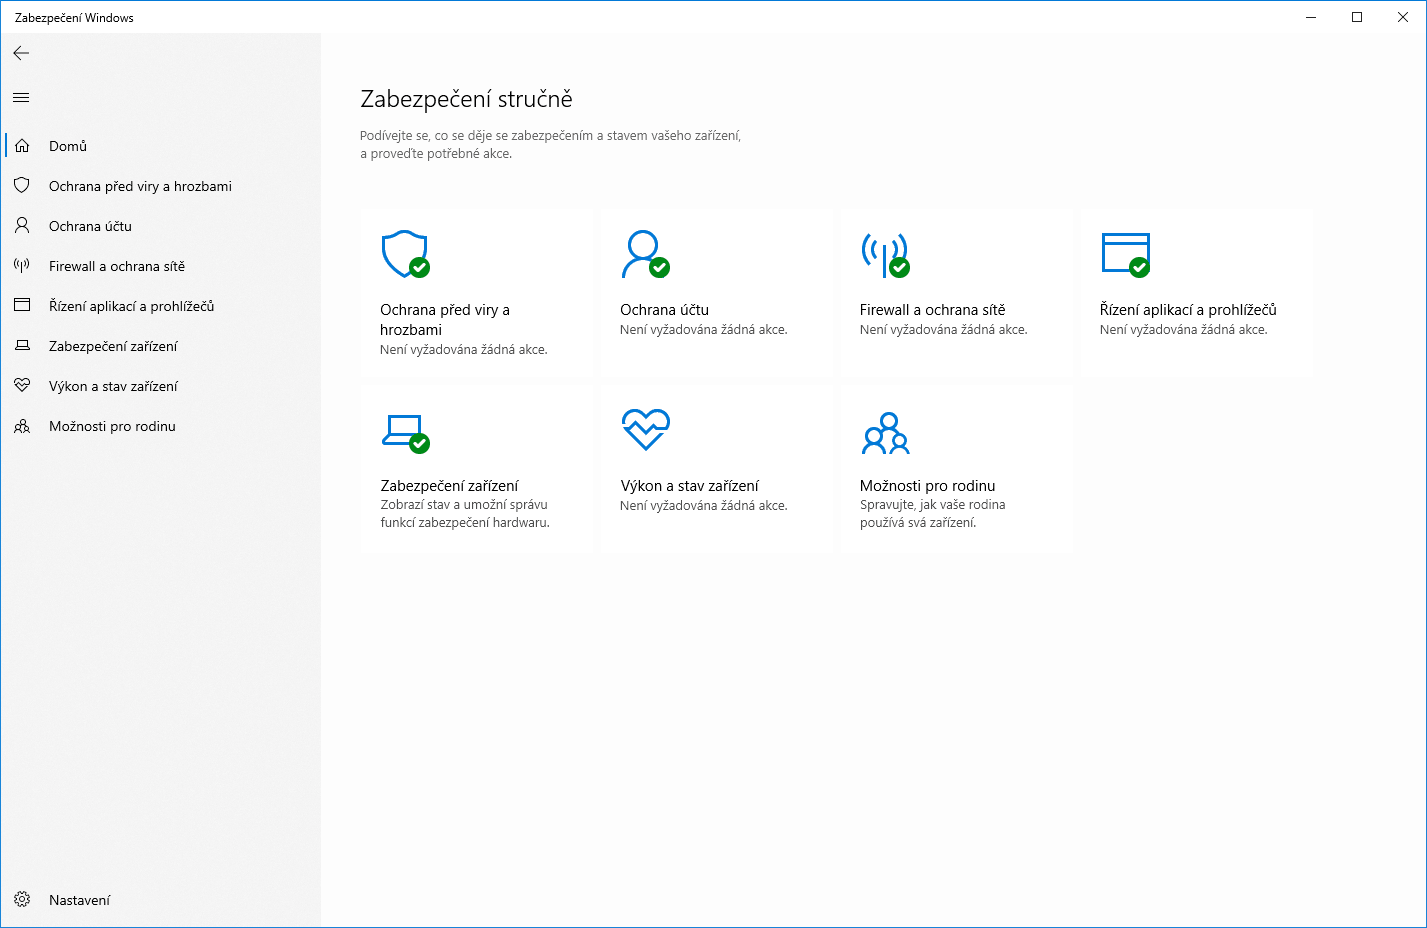1427x928 pixels.
Task: Click the Nastavení gear icon
Action: [22, 900]
